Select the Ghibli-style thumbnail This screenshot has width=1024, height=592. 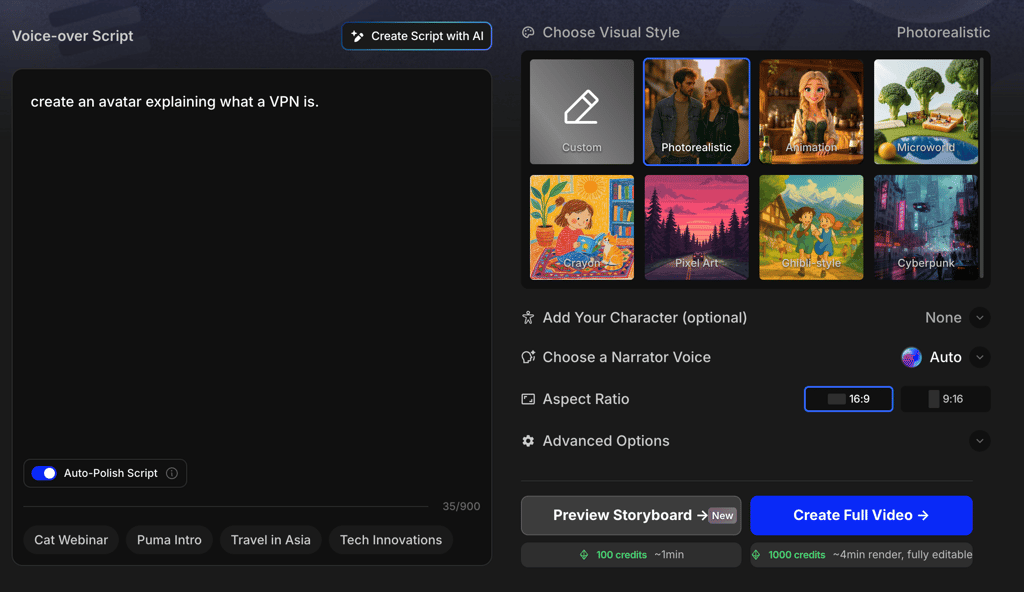point(811,227)
